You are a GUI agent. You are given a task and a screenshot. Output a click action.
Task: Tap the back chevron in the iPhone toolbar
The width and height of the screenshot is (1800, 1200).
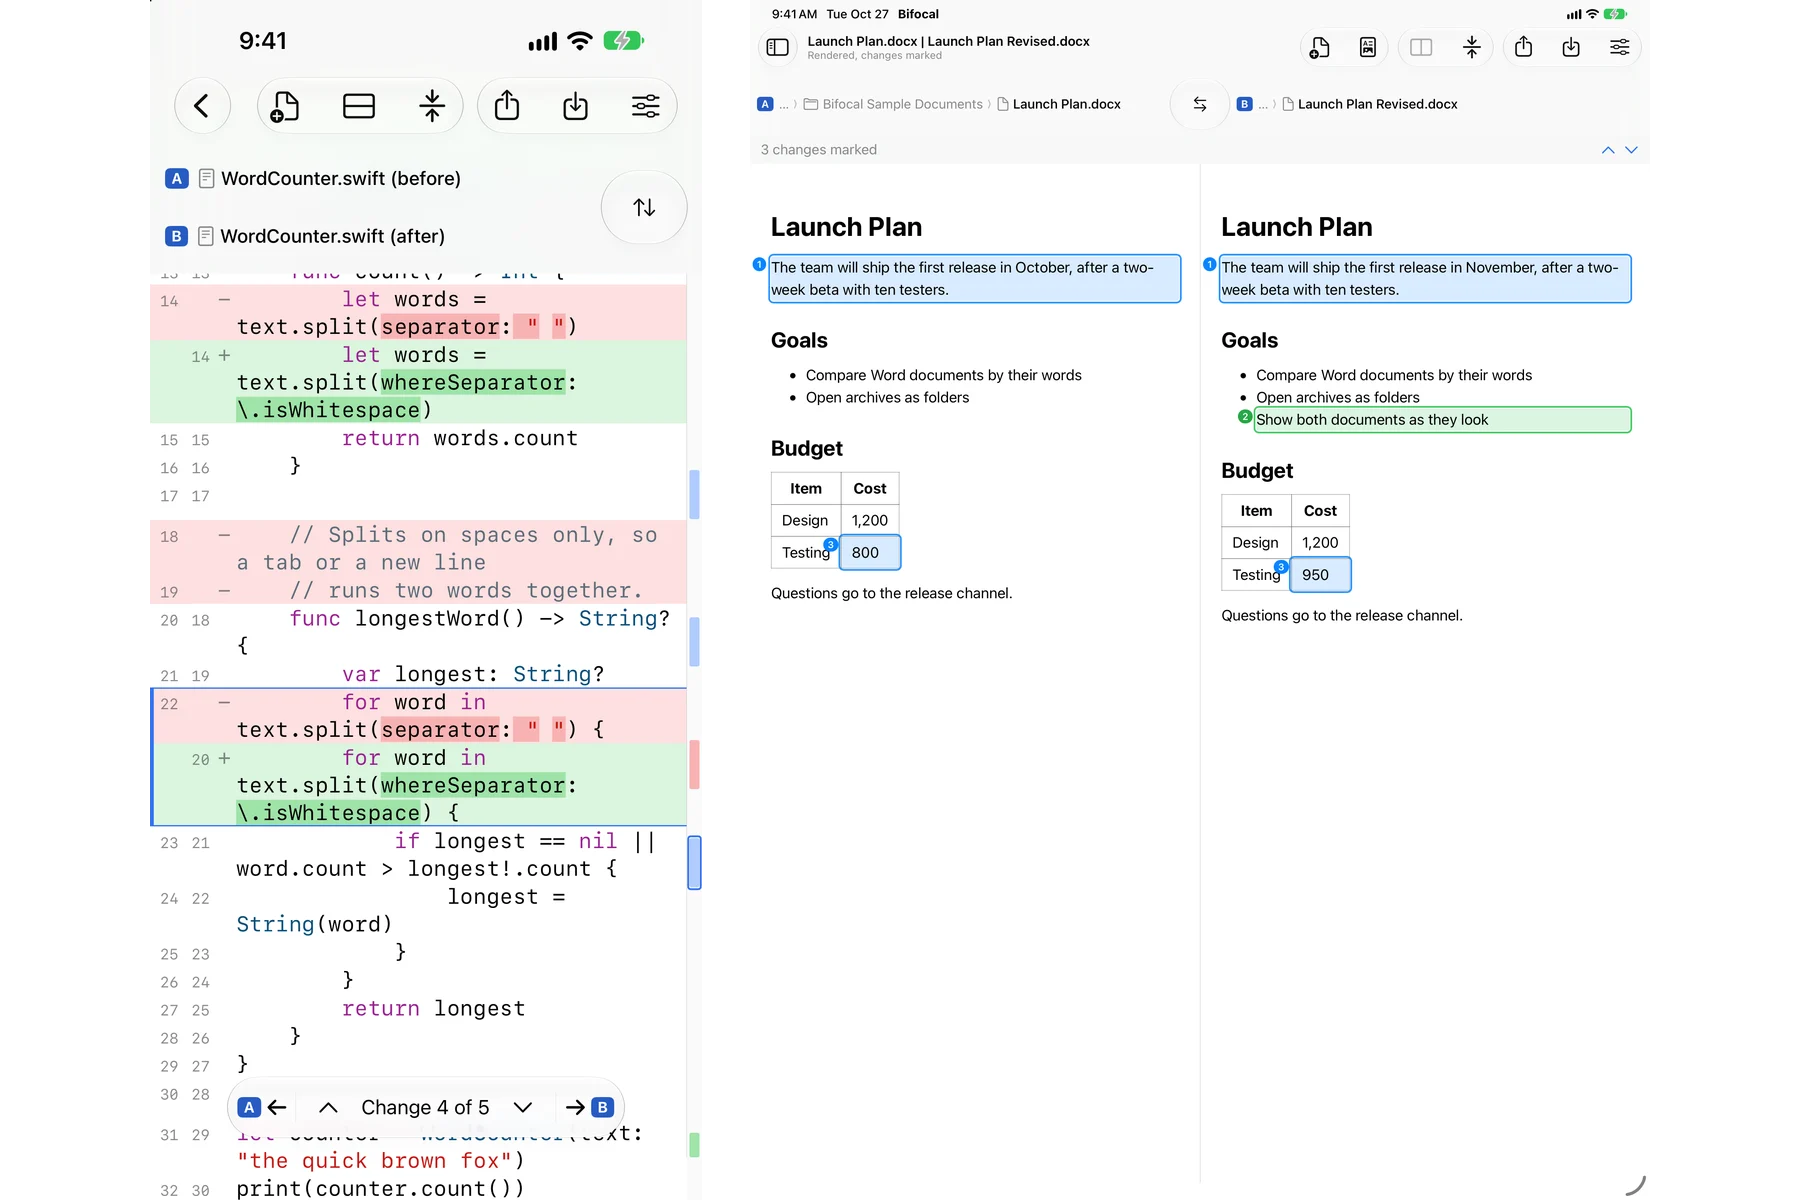click(202, 106)
